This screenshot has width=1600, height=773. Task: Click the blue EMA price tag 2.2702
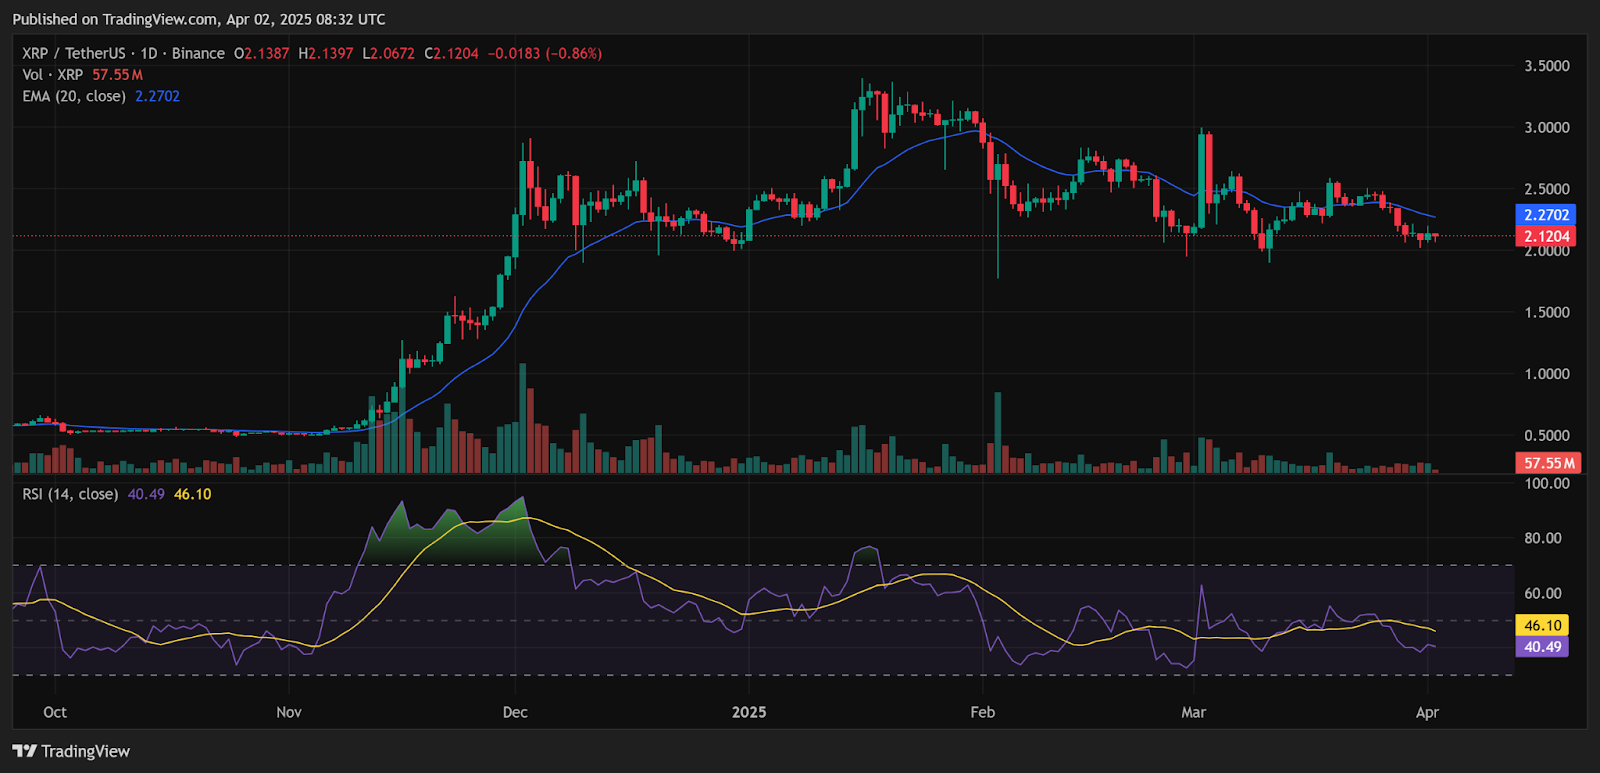(1546, 215)
